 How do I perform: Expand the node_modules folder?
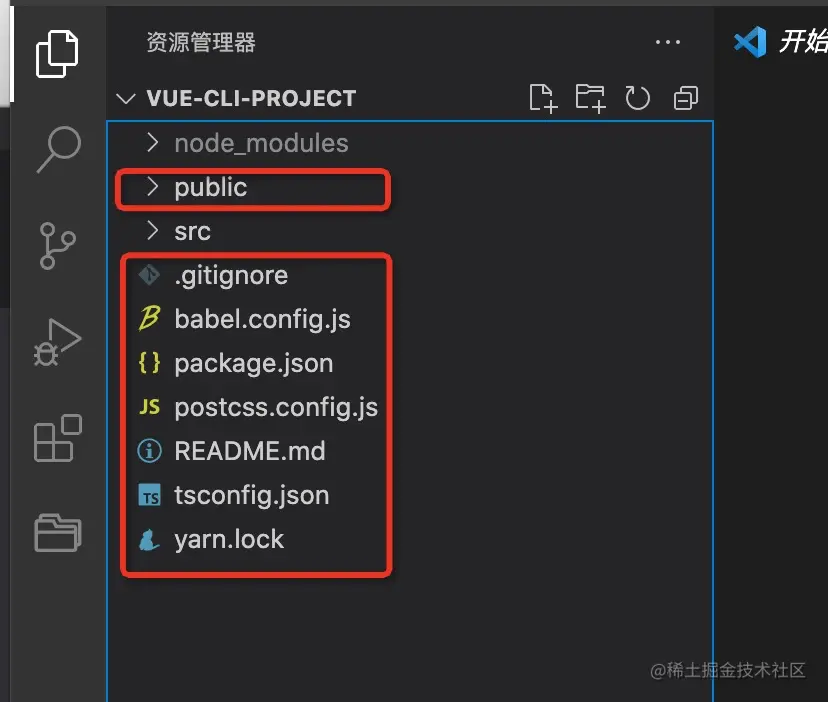[x=260, y=143]
